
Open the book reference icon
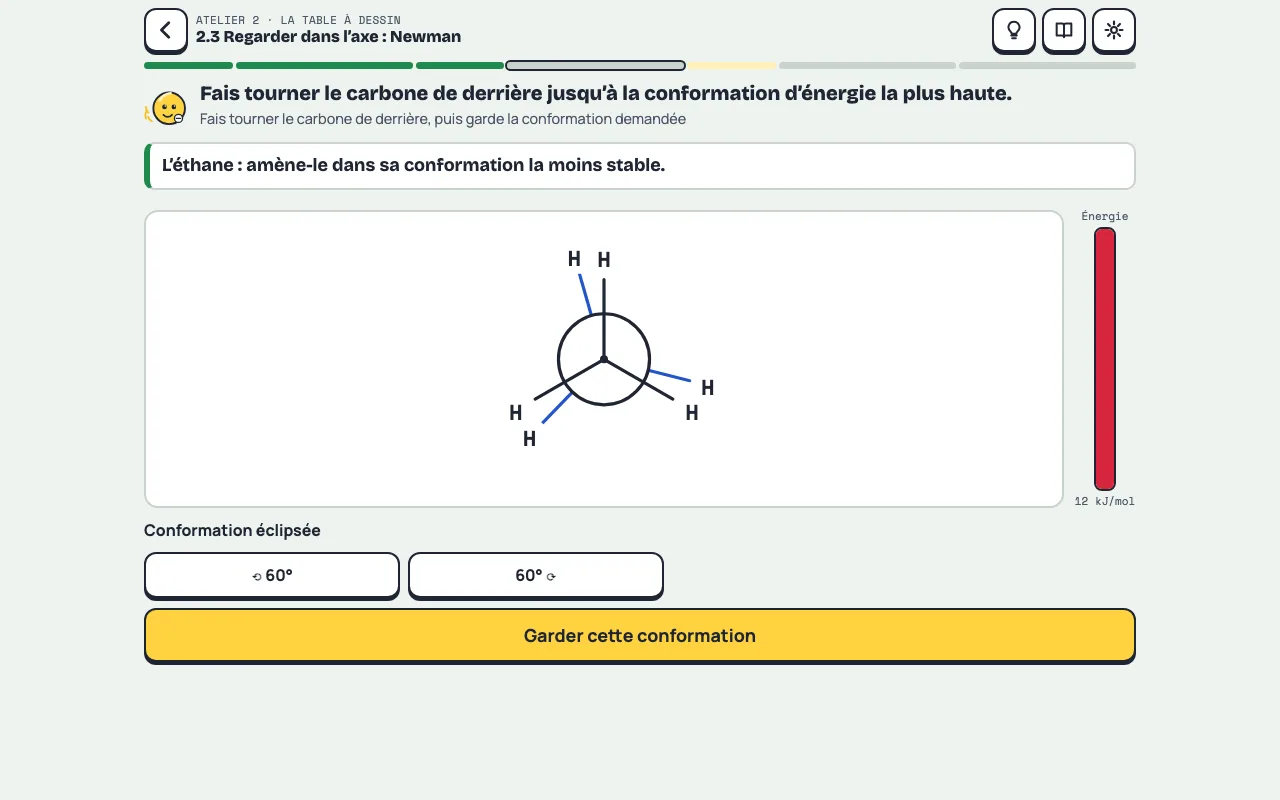(x=1064, y=30)
